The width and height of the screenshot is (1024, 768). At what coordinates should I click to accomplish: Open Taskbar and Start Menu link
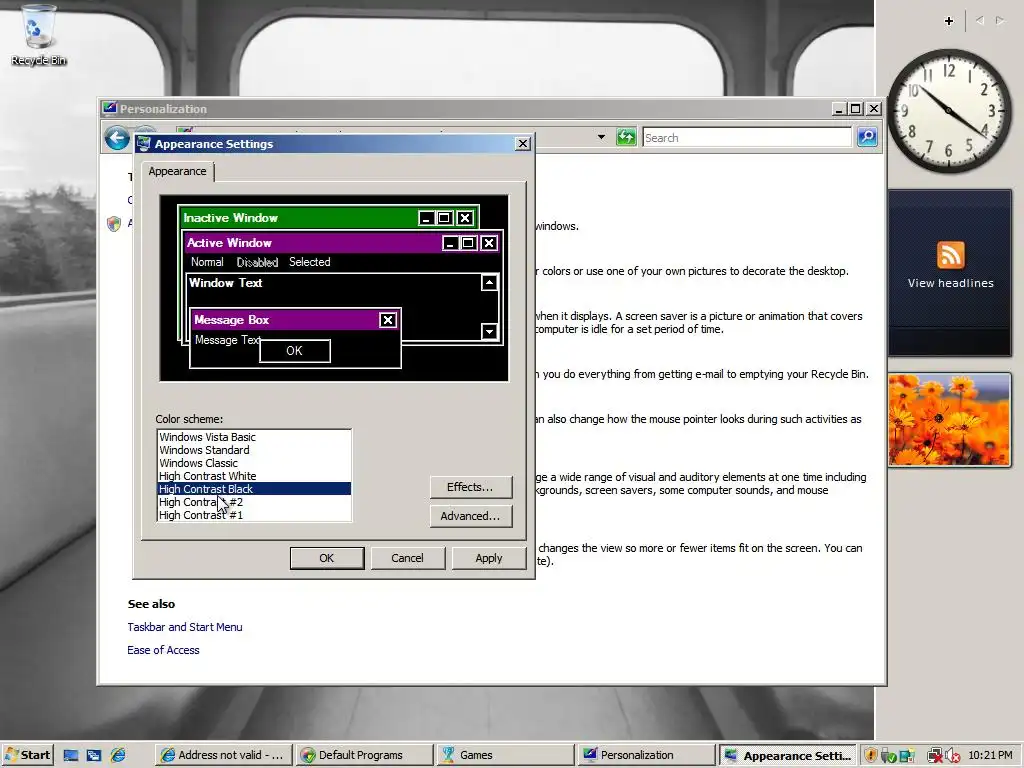pyautogui.click(x=185, y=627)
